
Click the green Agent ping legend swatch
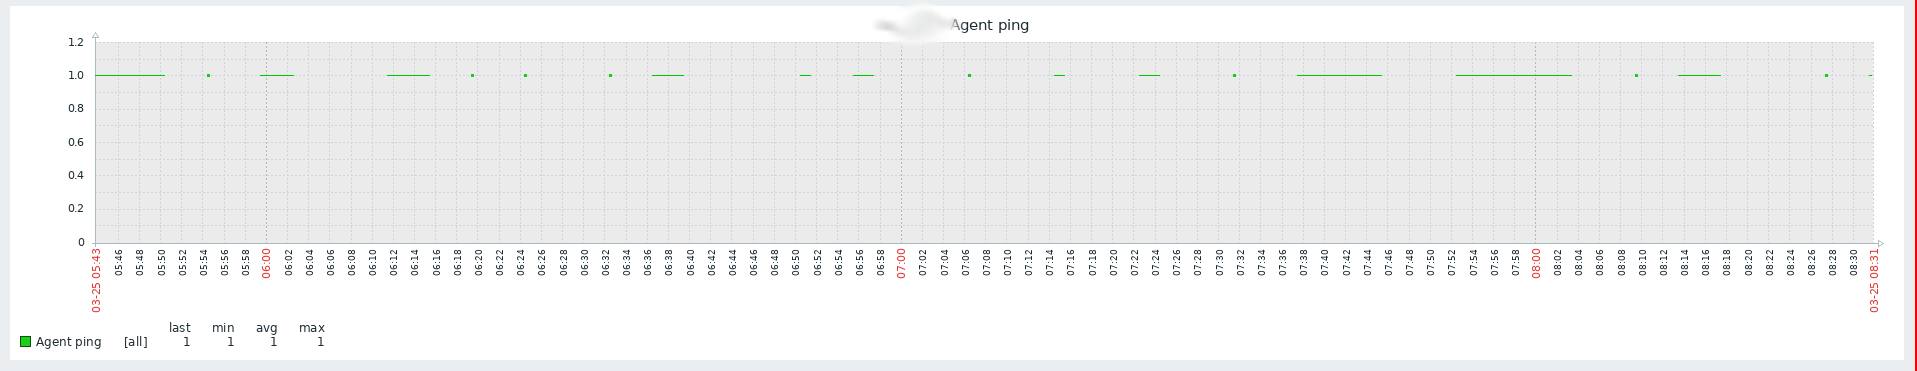(25, 342)
